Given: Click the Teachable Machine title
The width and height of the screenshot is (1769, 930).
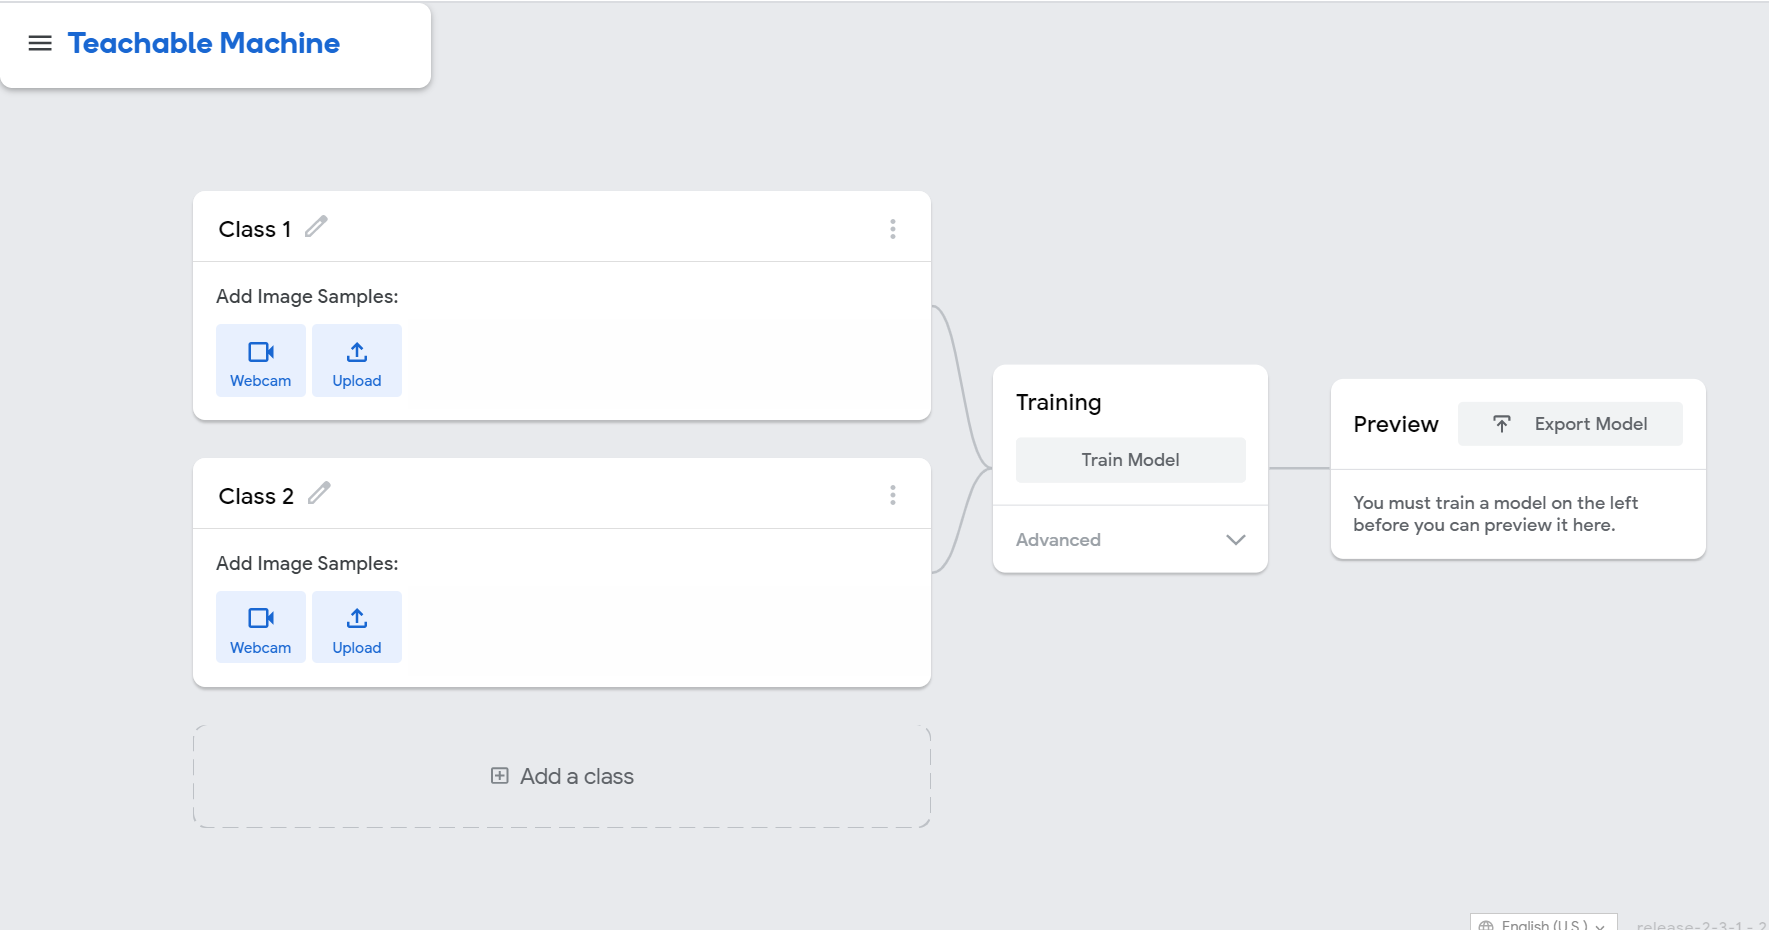Looking at the screenshot, I should (x=204, y=43).
